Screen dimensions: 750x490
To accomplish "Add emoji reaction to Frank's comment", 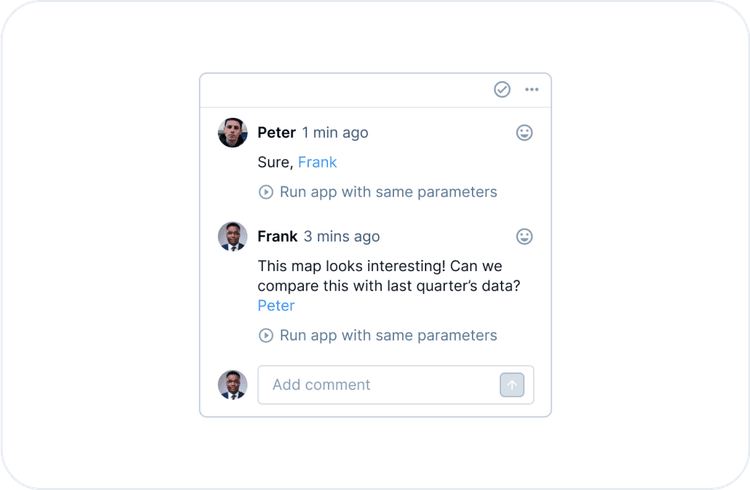I will [524, 236].
